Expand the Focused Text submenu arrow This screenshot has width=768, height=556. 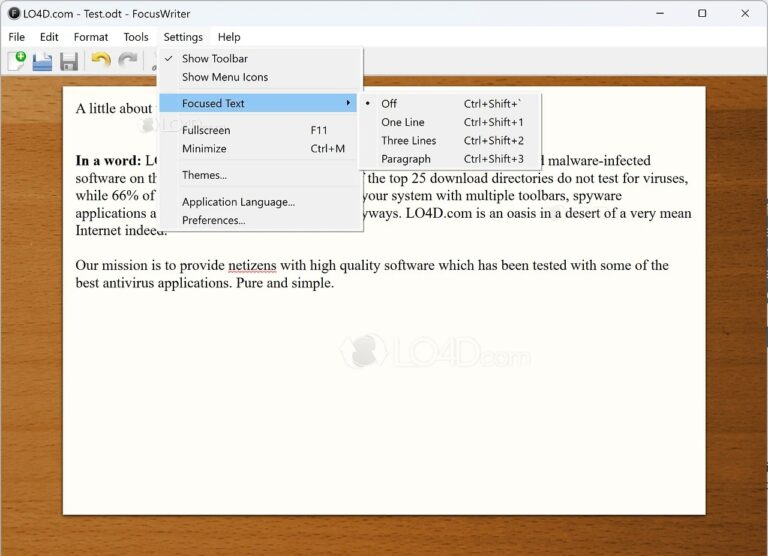[348, 103]
